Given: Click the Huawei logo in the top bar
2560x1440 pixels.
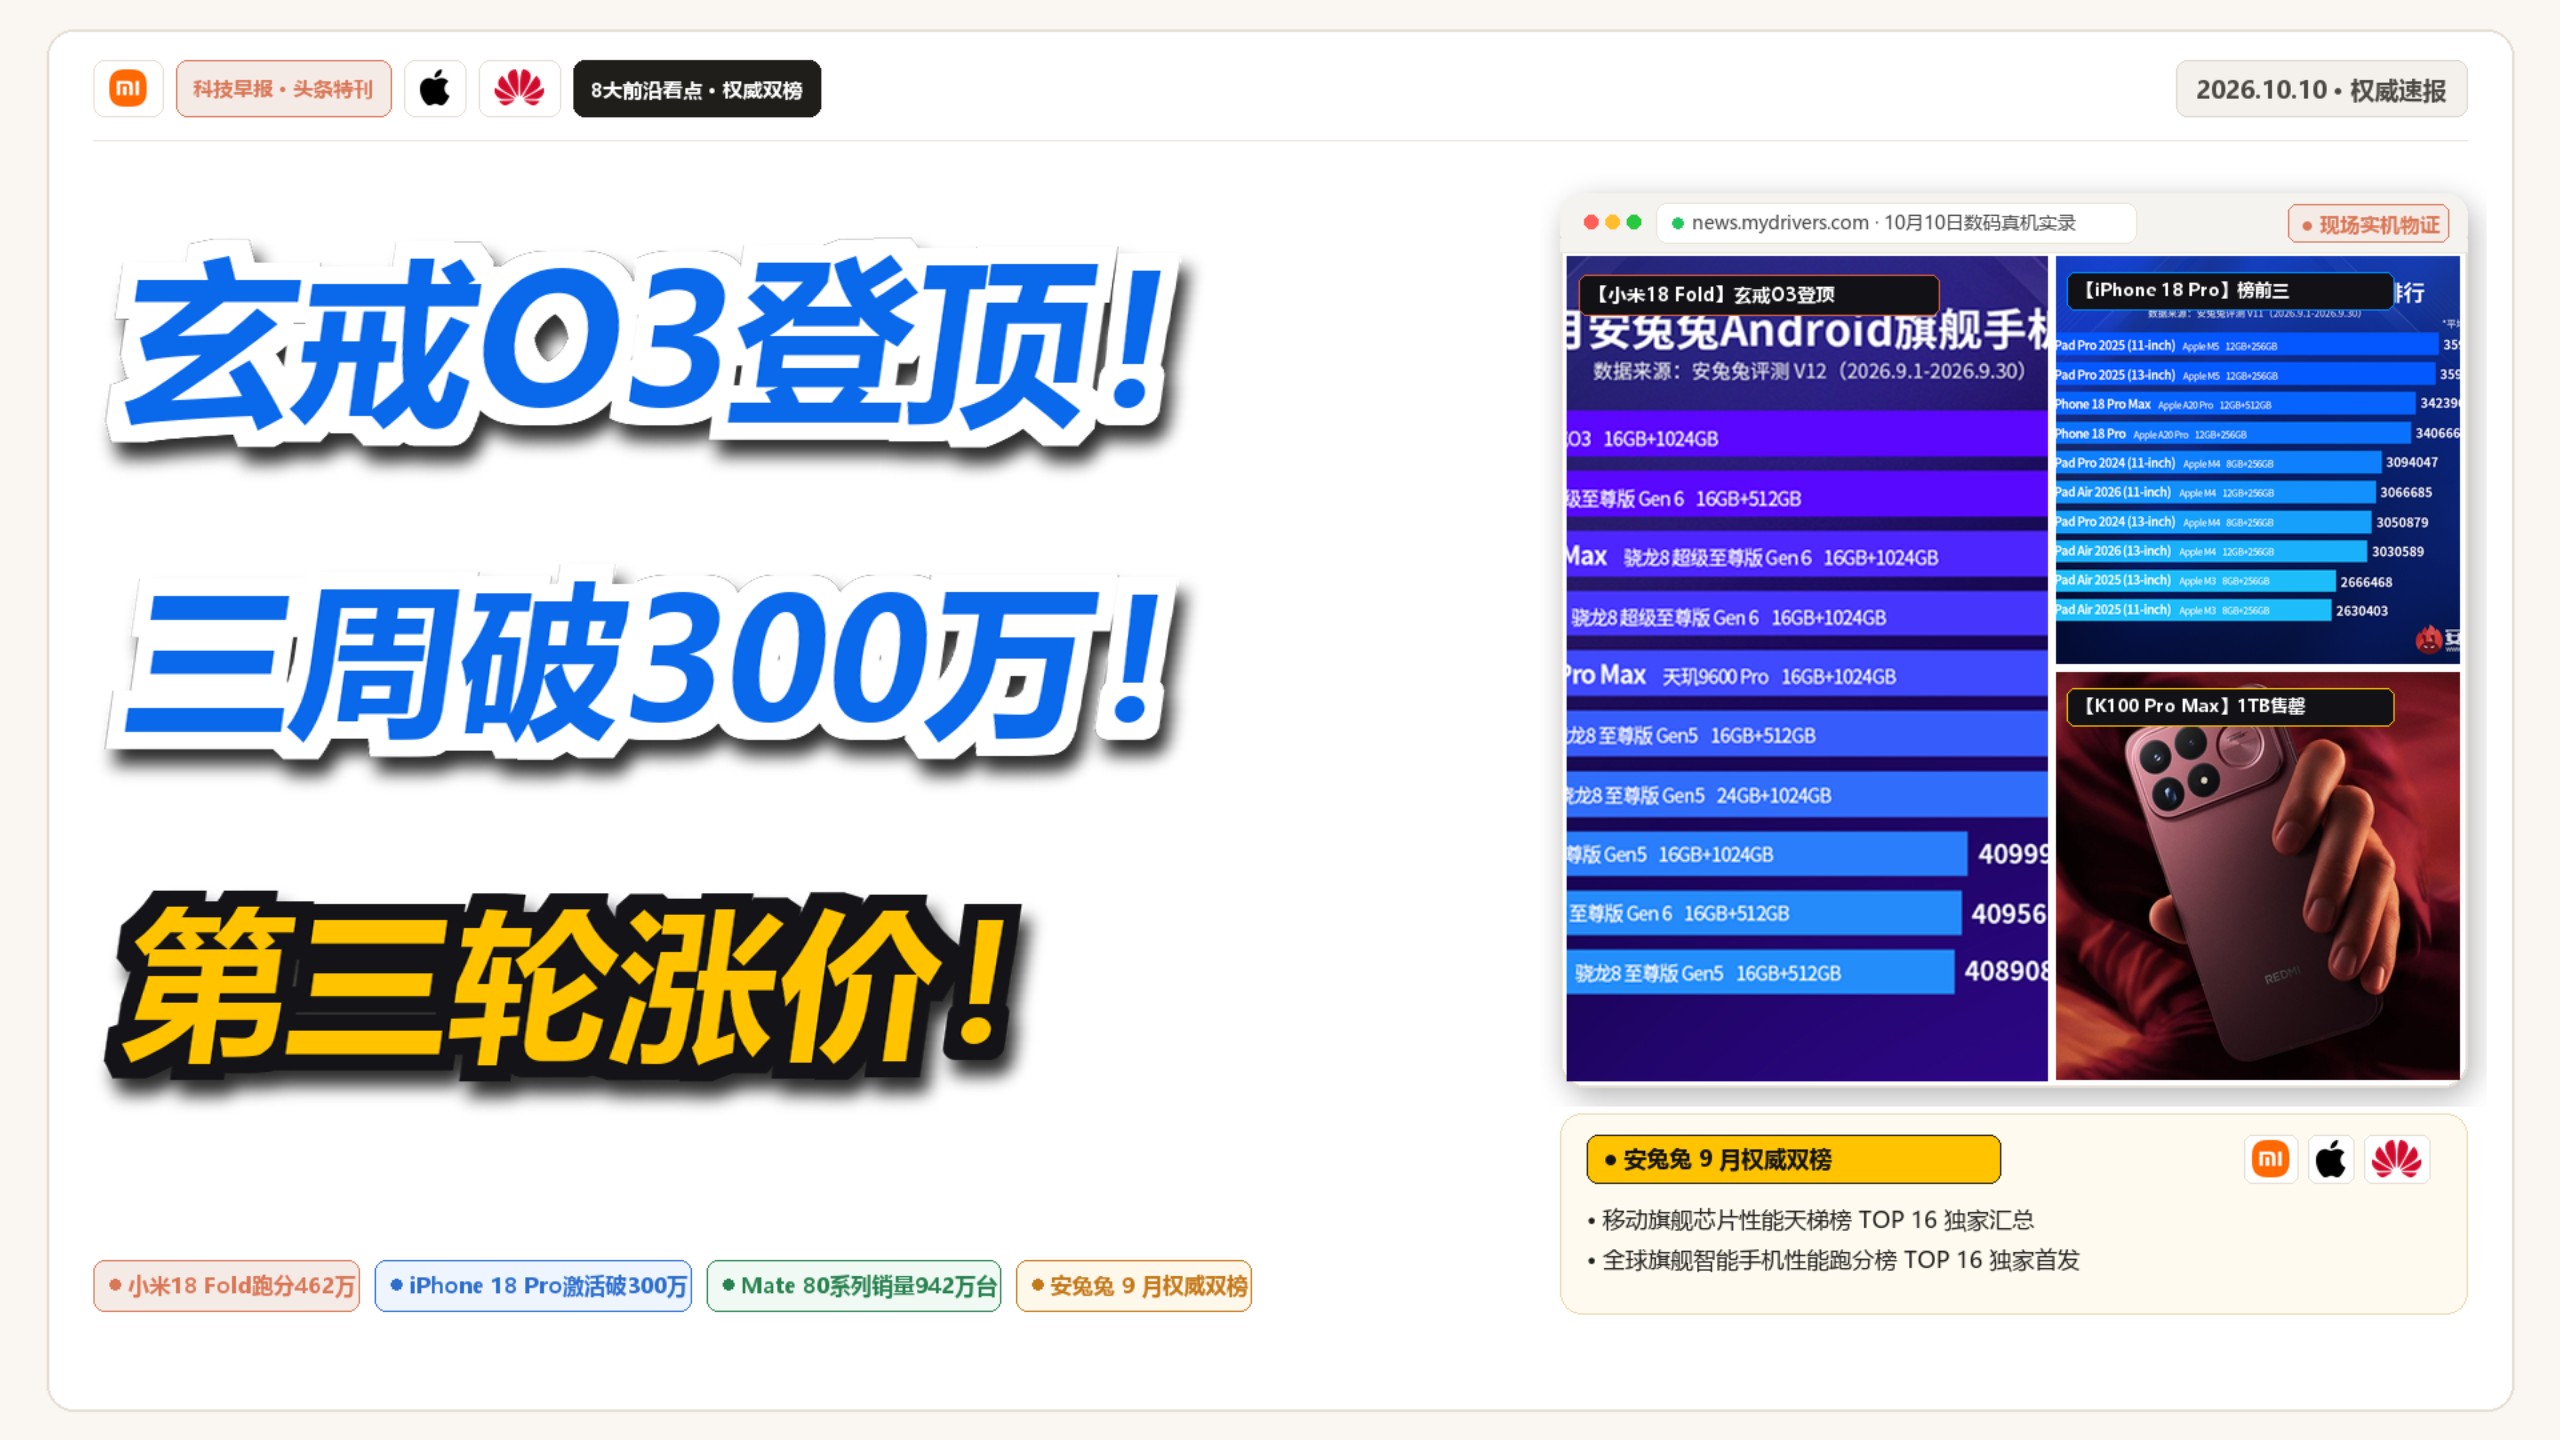Looking at the screenshot, I should point(519,89).
